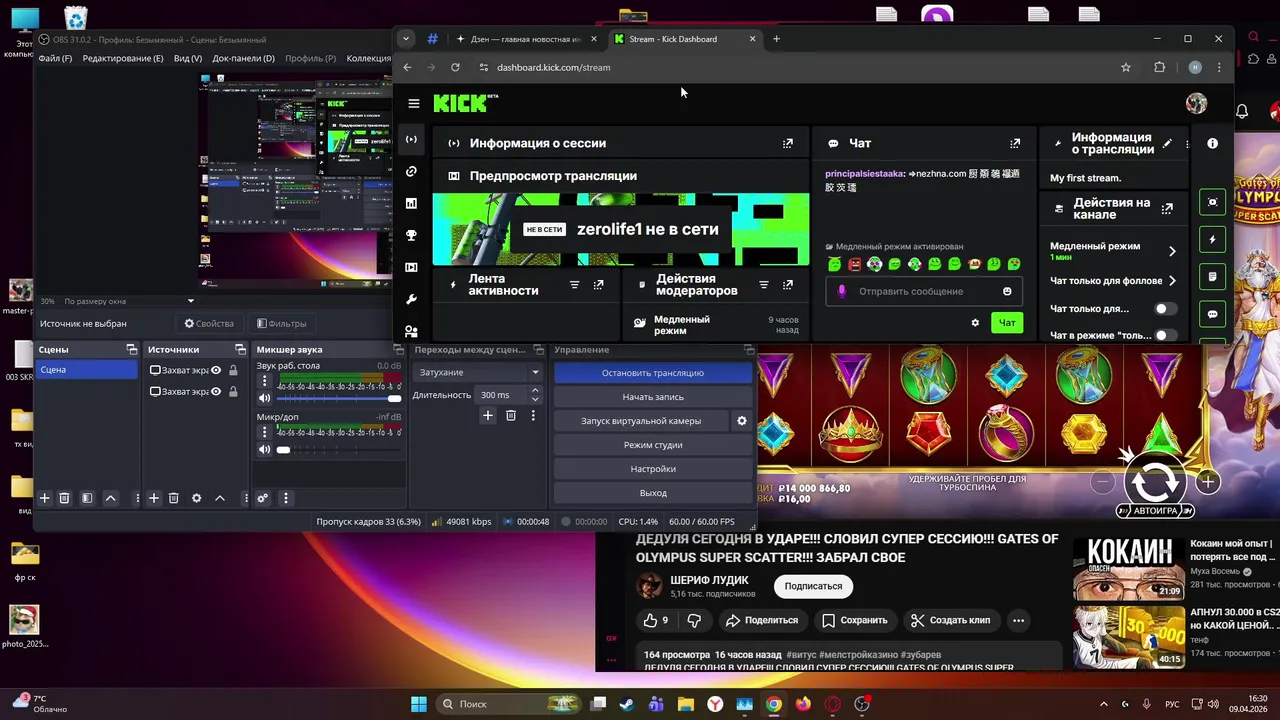Expand the Медленный режим setting

1172,251
